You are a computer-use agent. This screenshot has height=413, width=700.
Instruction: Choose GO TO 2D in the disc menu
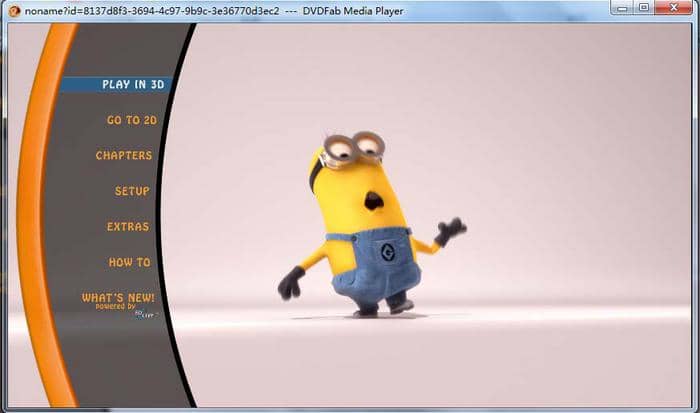[x=132, y=120]
